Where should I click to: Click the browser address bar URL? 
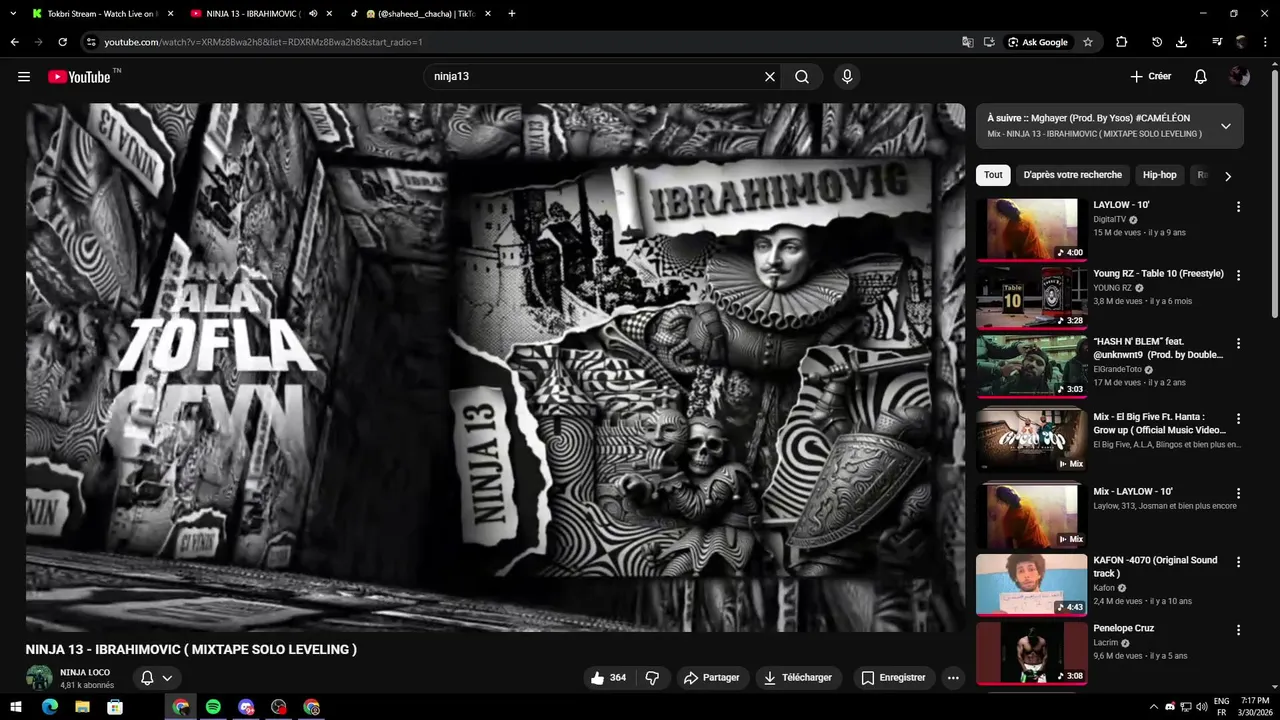263,42
